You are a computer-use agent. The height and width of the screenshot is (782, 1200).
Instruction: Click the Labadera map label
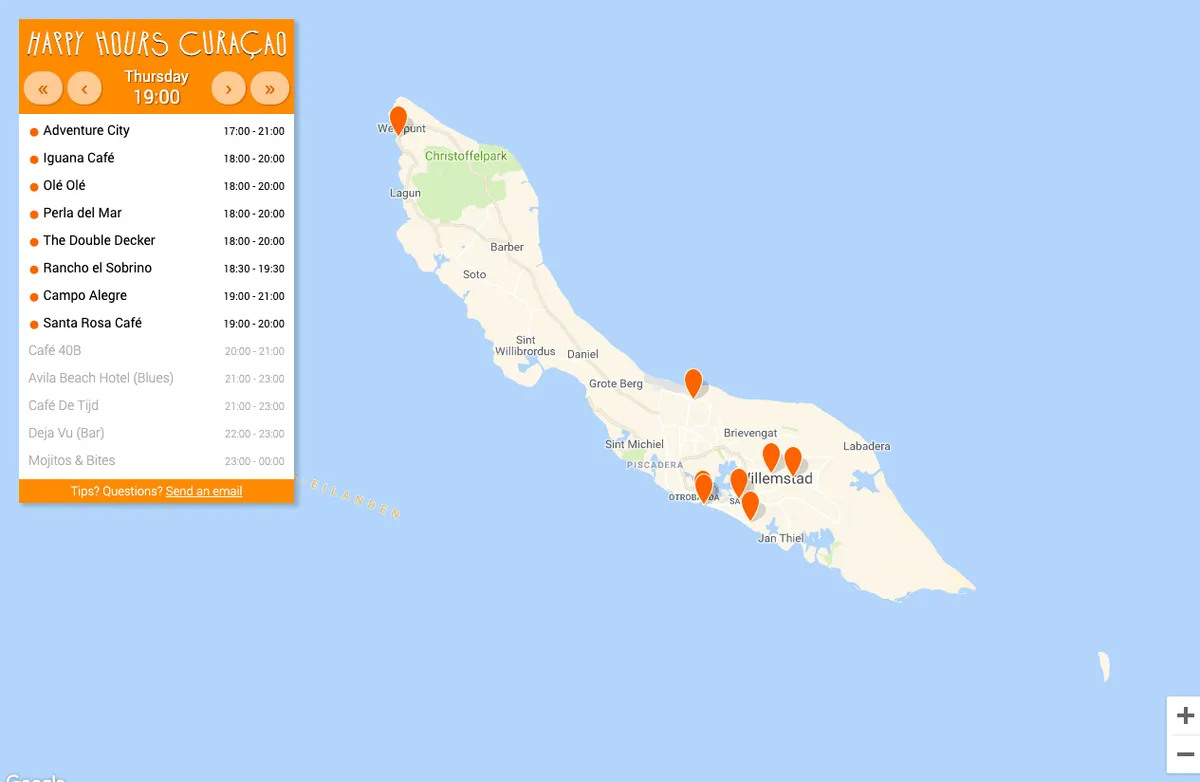click(867, 446)
